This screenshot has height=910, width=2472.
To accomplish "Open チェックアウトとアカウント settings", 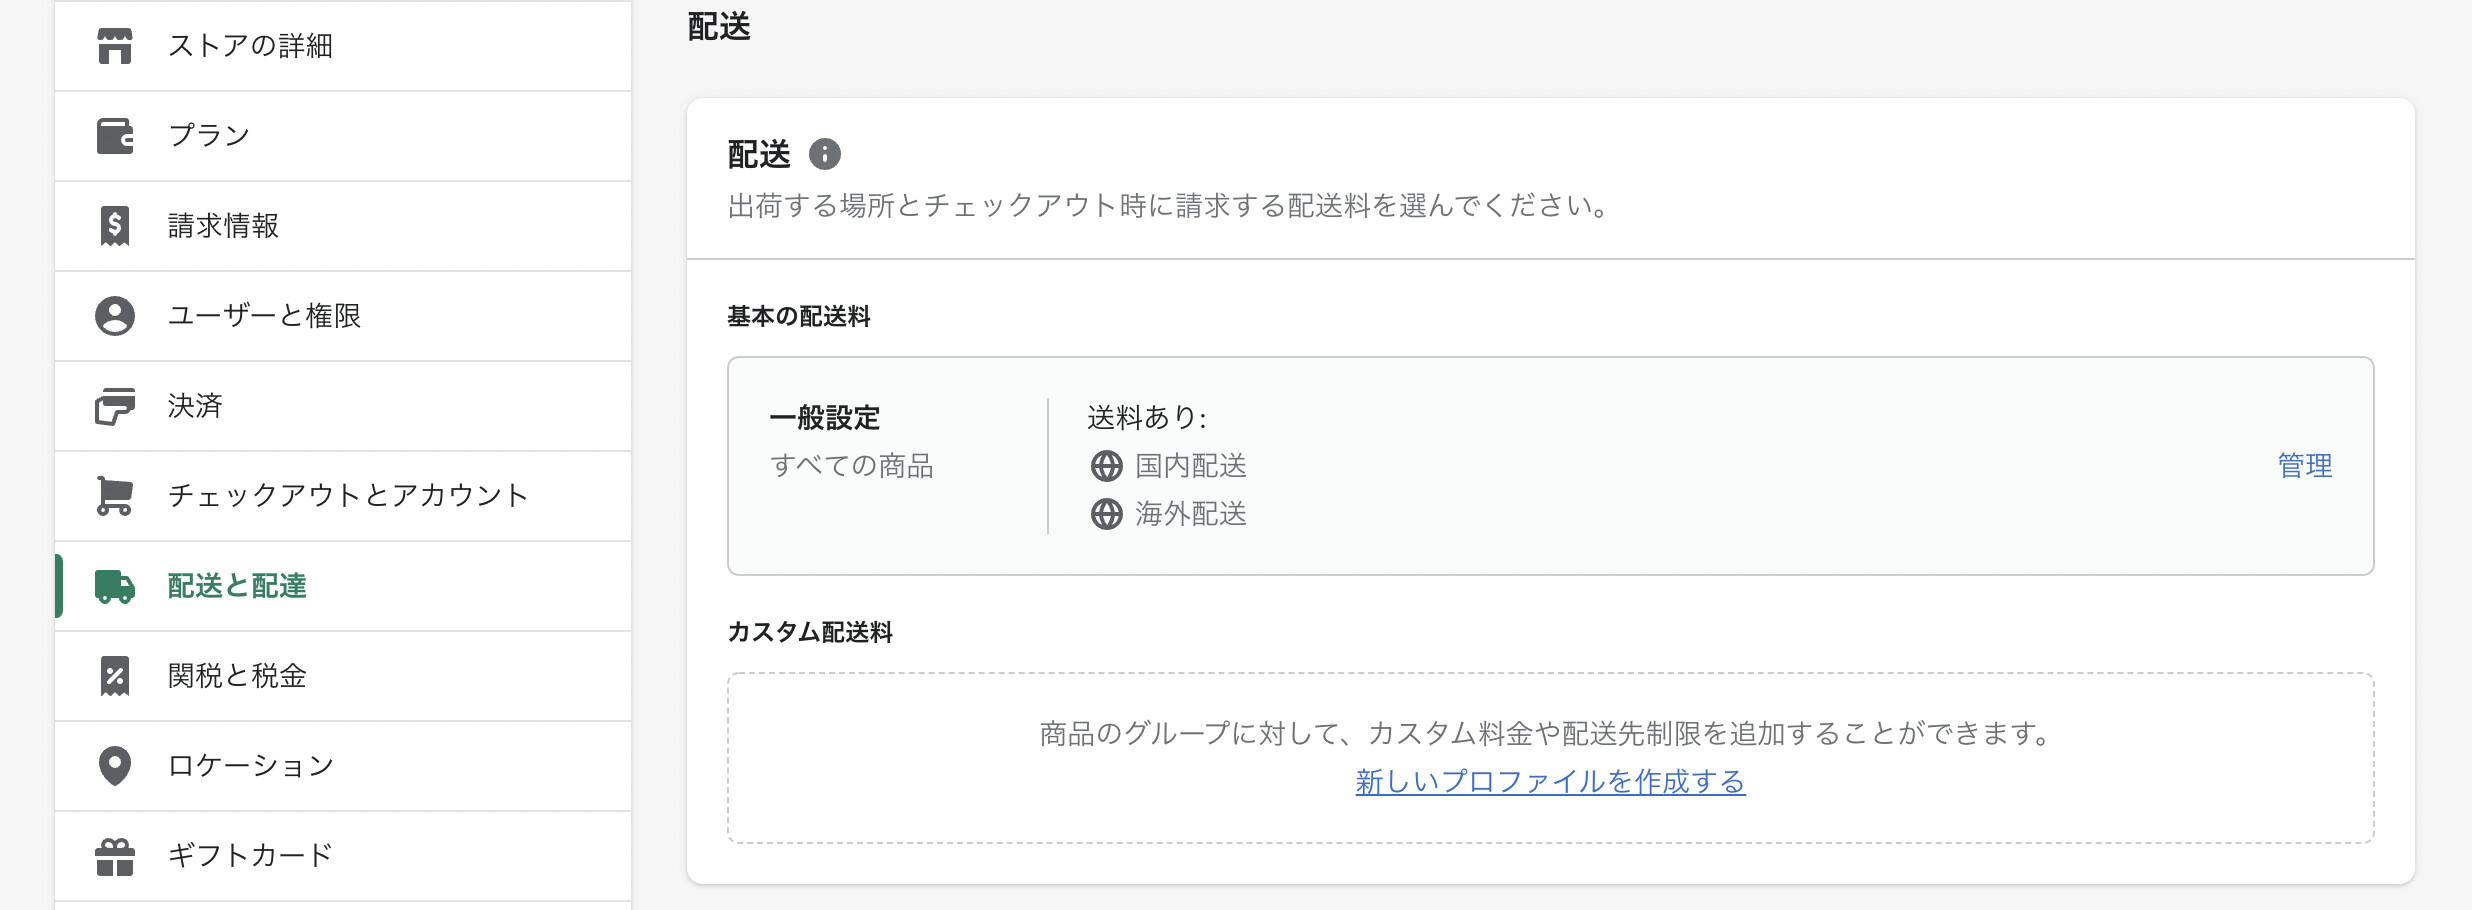I will pyautogui.click(x=348, y=496).
